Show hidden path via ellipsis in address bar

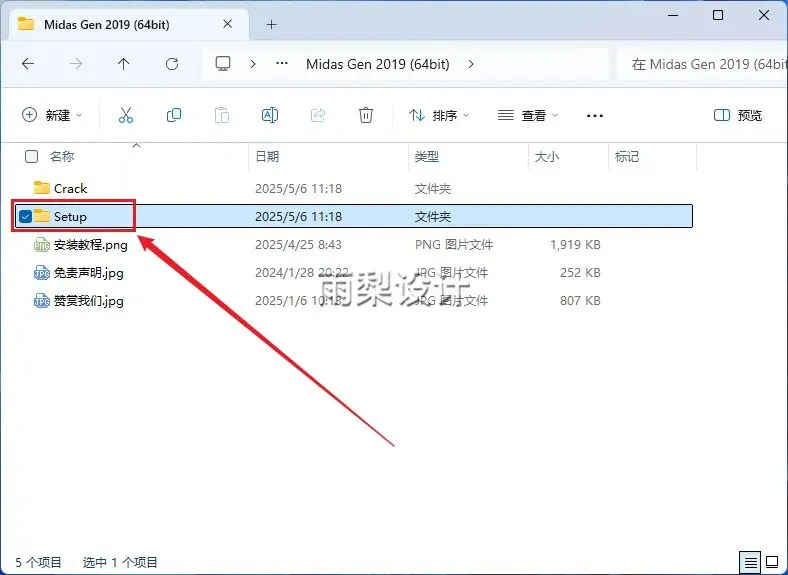(x=282, y=64)
